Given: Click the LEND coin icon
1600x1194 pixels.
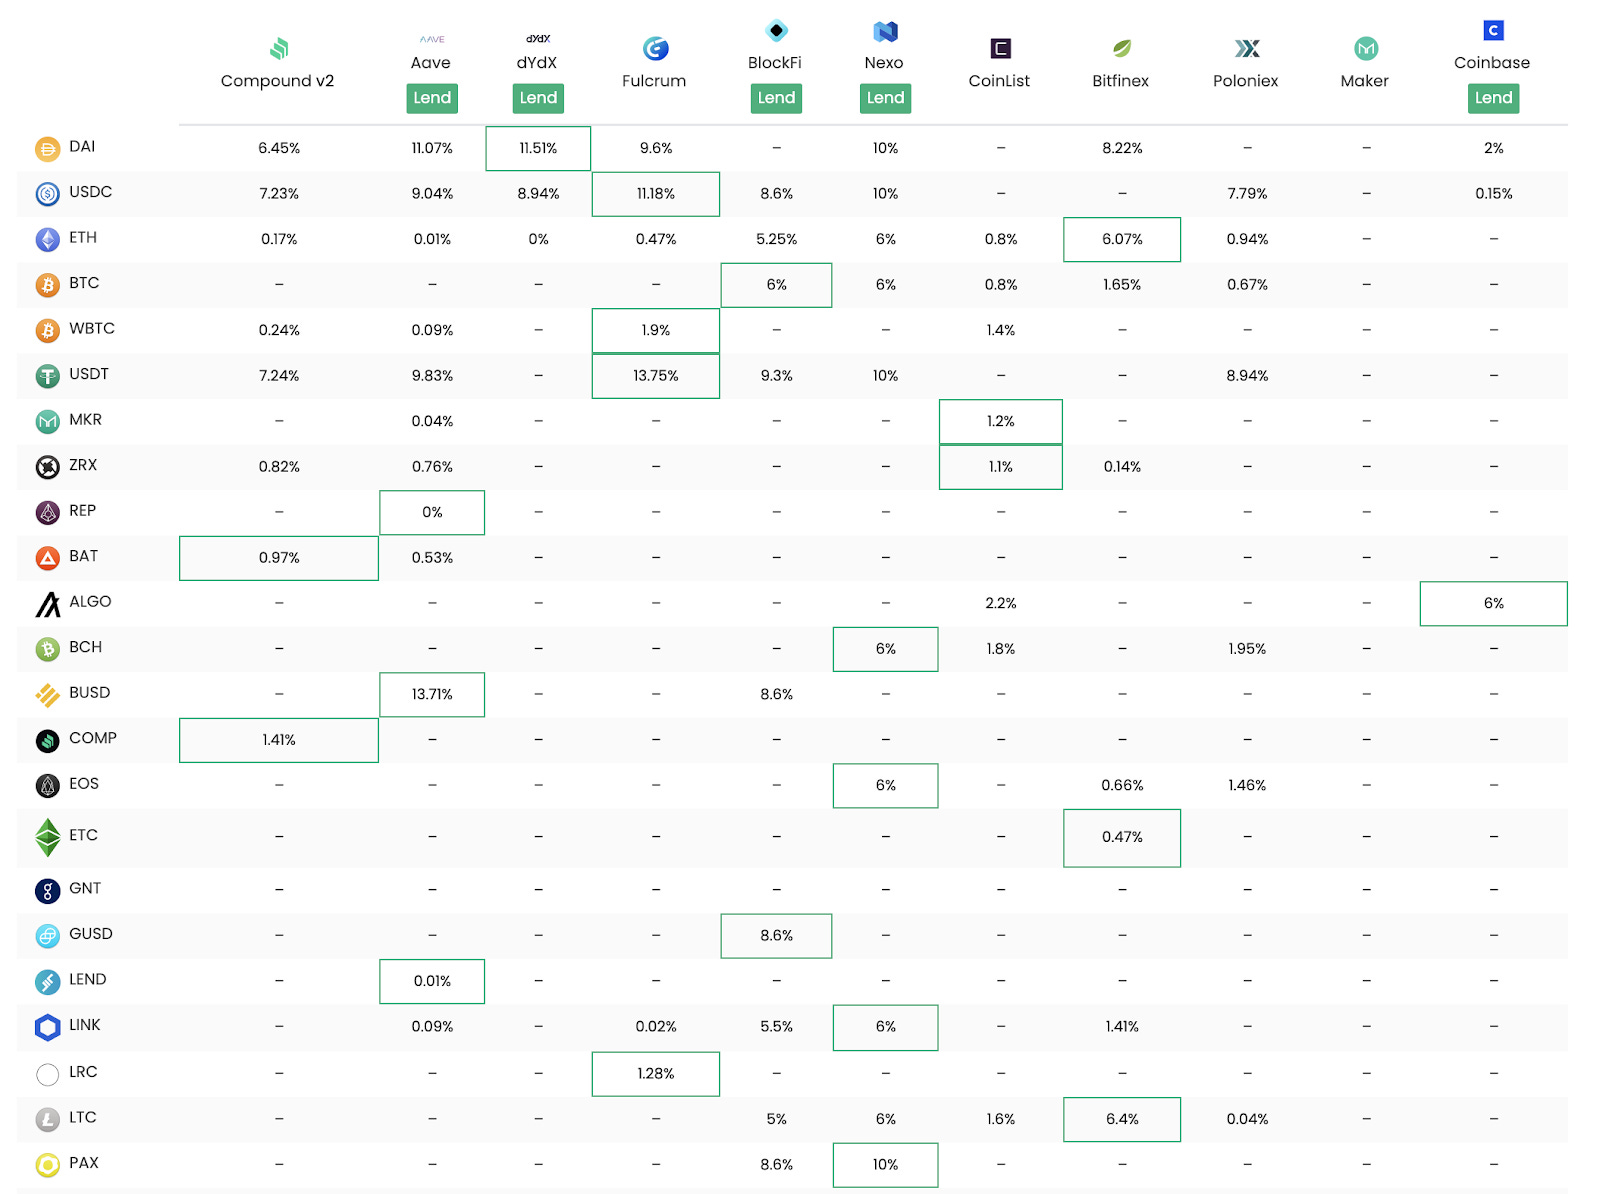Looking at the screenshot, I should pyautogui.click(x=48, y=982).
